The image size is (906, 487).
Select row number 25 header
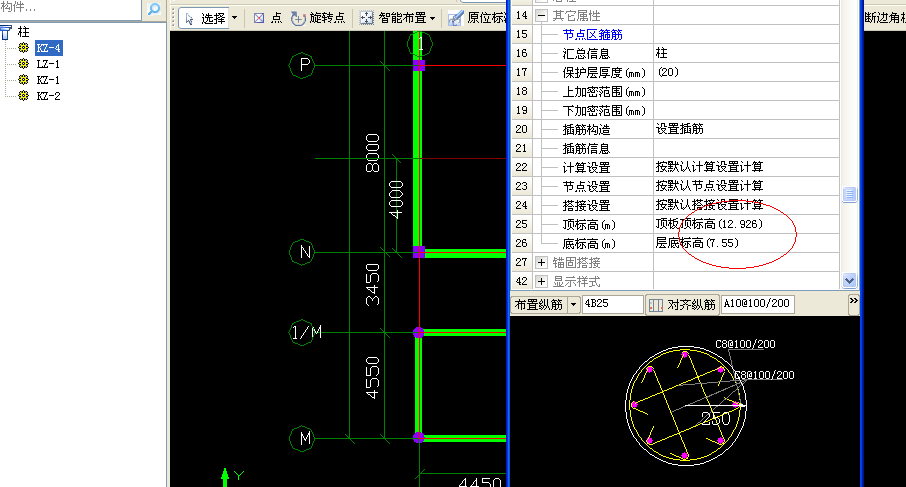[522, 224]
